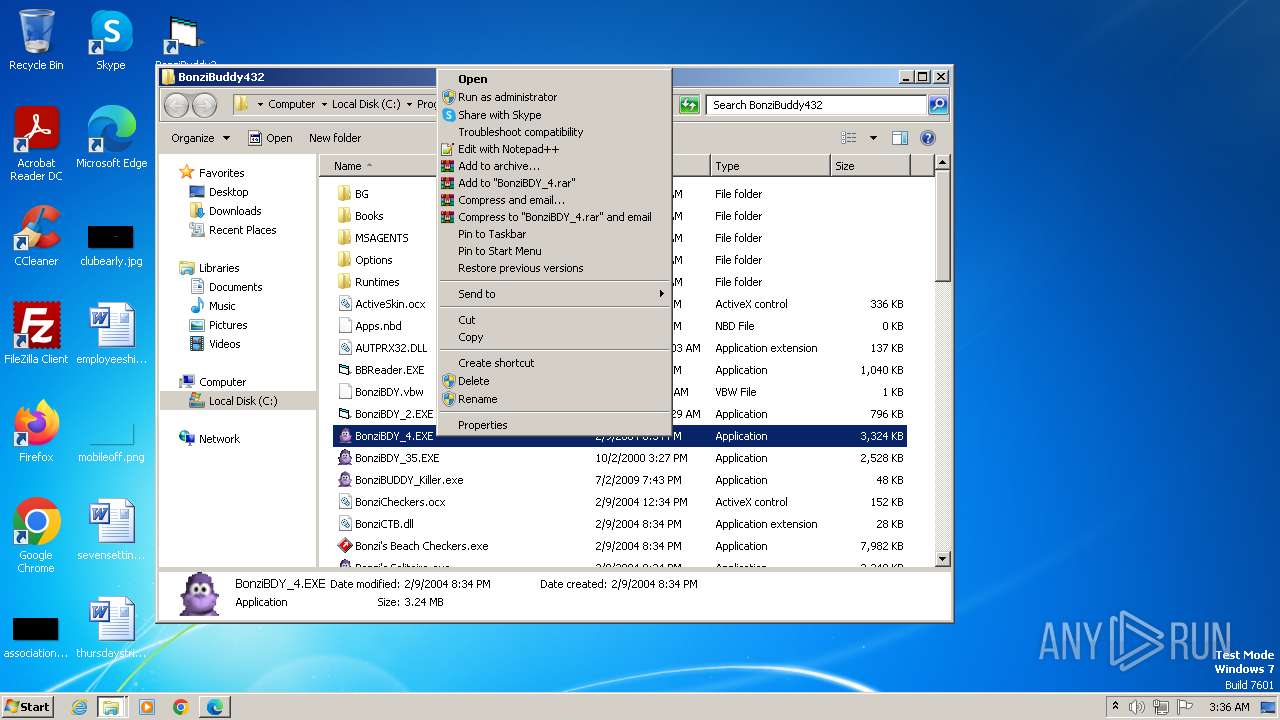Choose Rename from context menu
The width and height of the screenshot is (1280, 720).
pos(554,399)
